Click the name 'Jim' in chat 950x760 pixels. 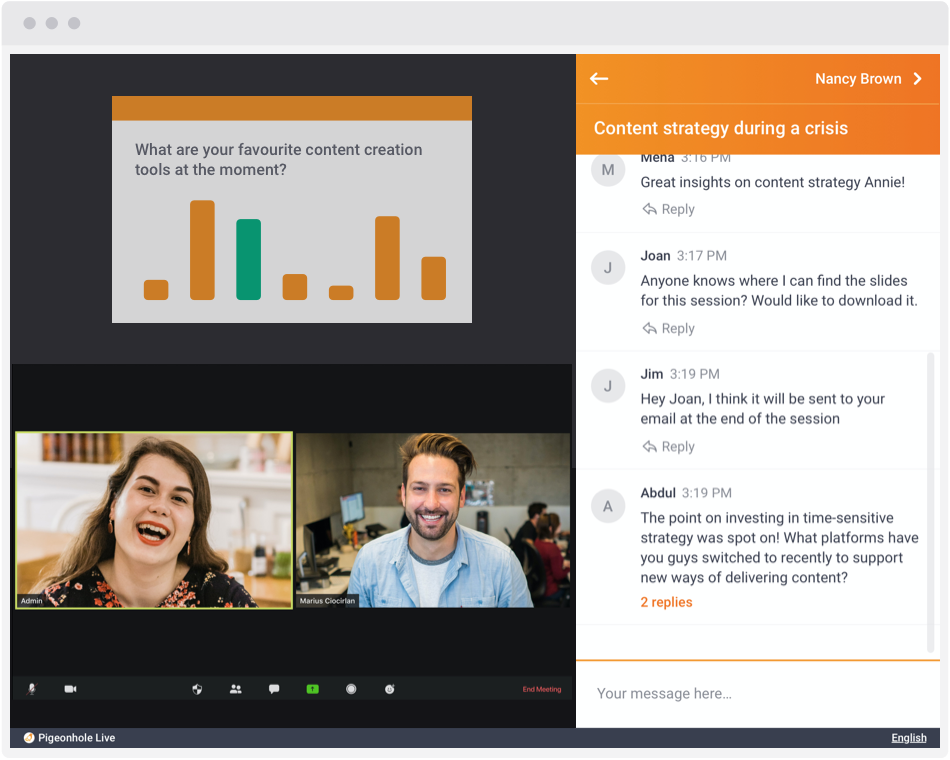pos(652,374)
